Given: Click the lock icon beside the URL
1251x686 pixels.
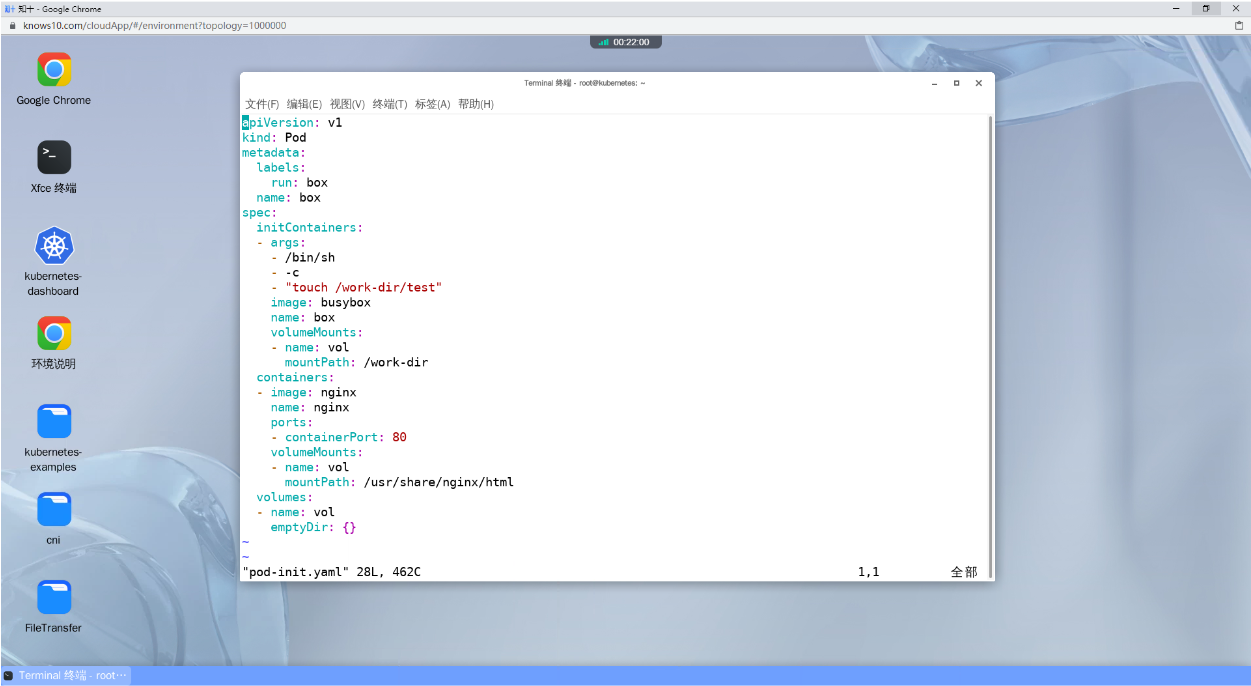Looking at the screenshot, I should 13,25.
